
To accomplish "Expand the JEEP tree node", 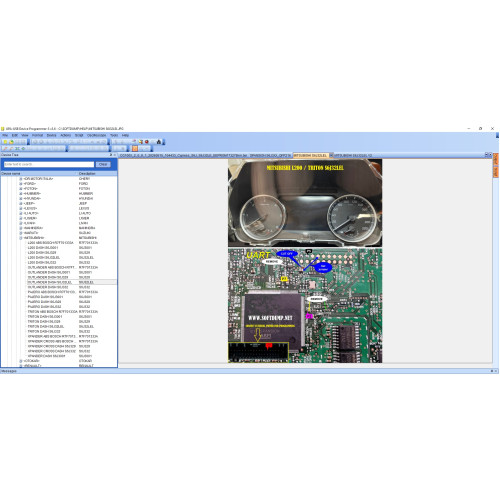I will [21, 203].
